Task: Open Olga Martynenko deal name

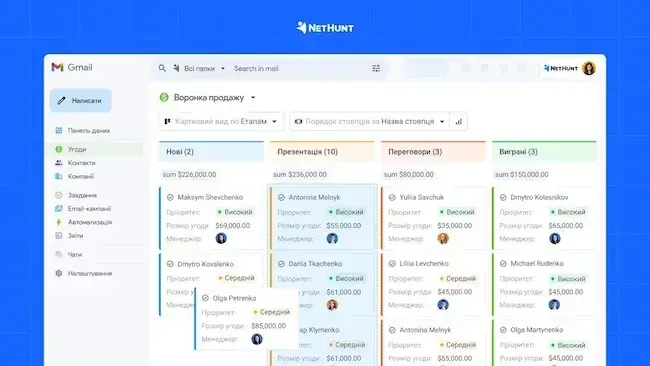Action: click(536, 330)
